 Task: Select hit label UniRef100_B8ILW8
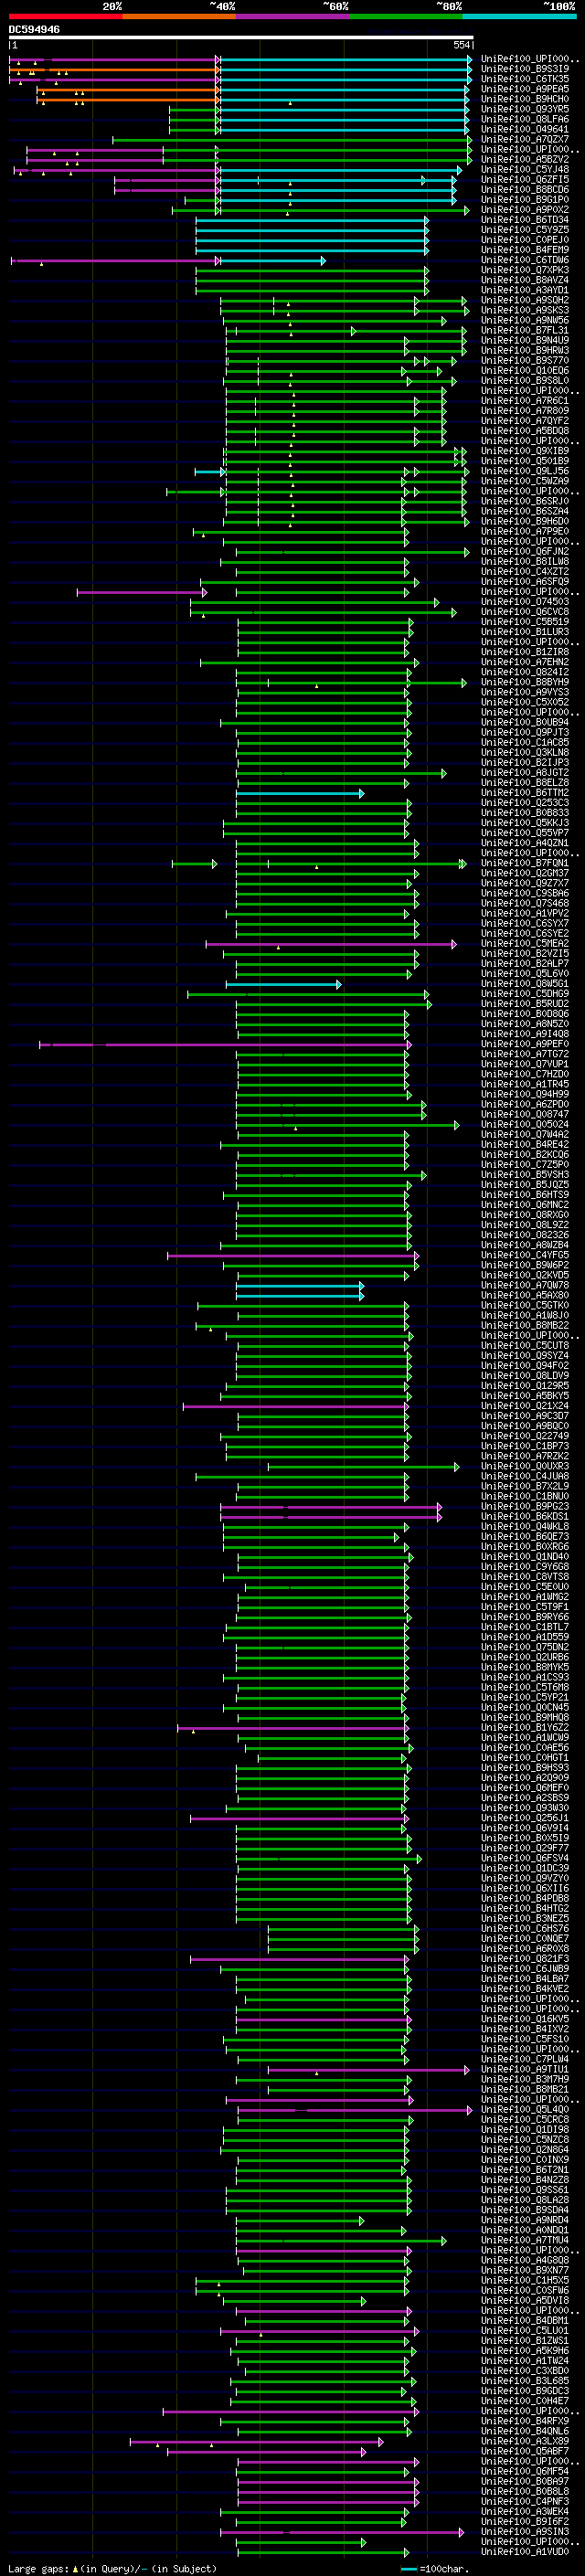pos(525,562)
